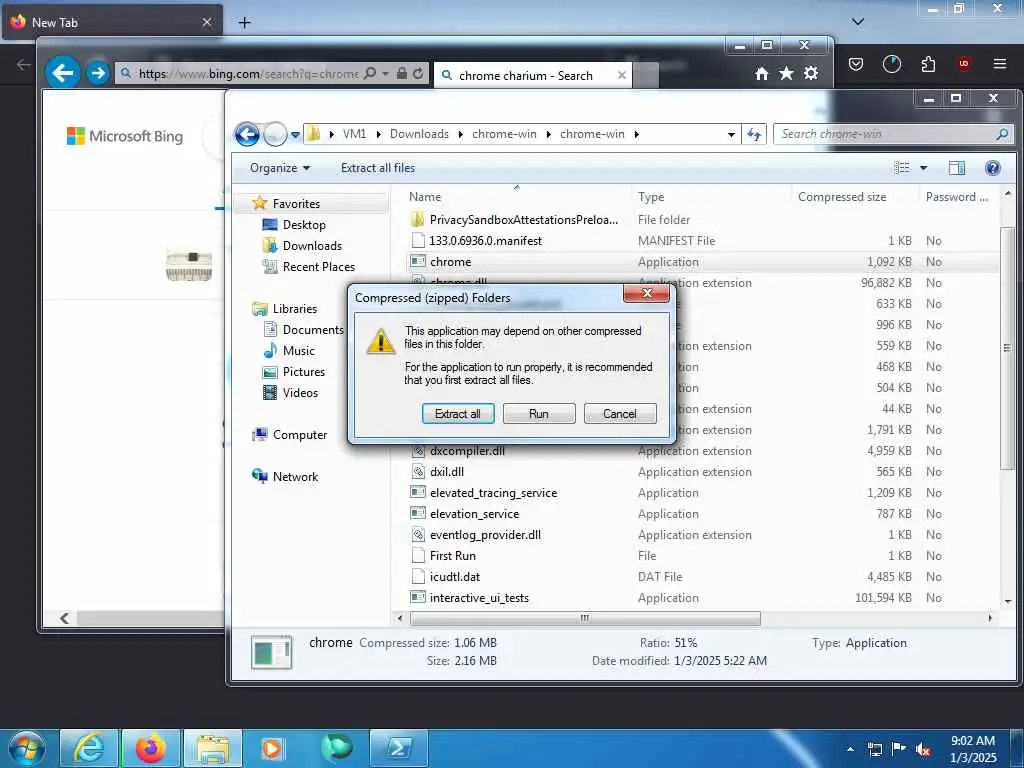Select dxil.dll file
This screenshot has height=768, width=1024.
click(702, 472)
